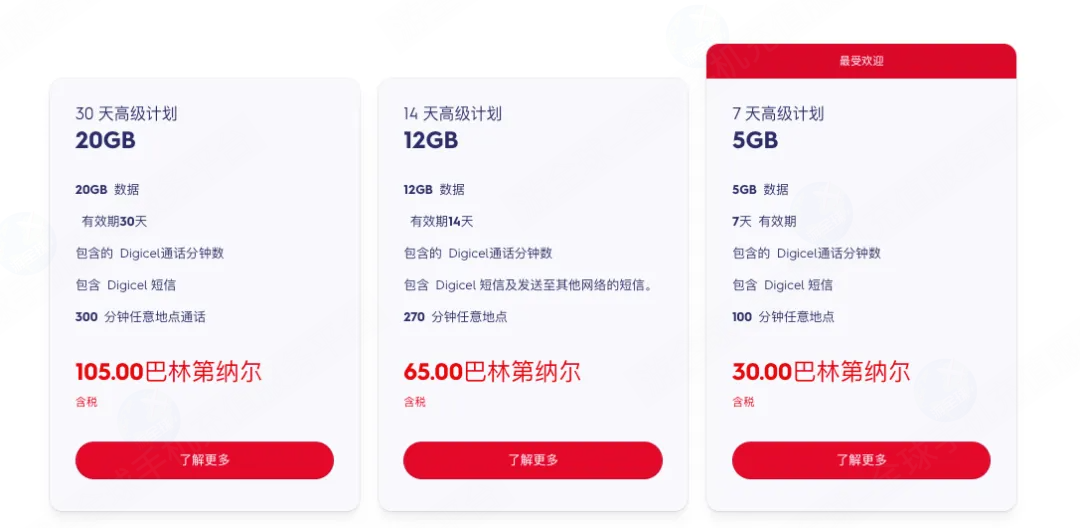
Task: Select the large 5GB heading
Action: point(755,141)
